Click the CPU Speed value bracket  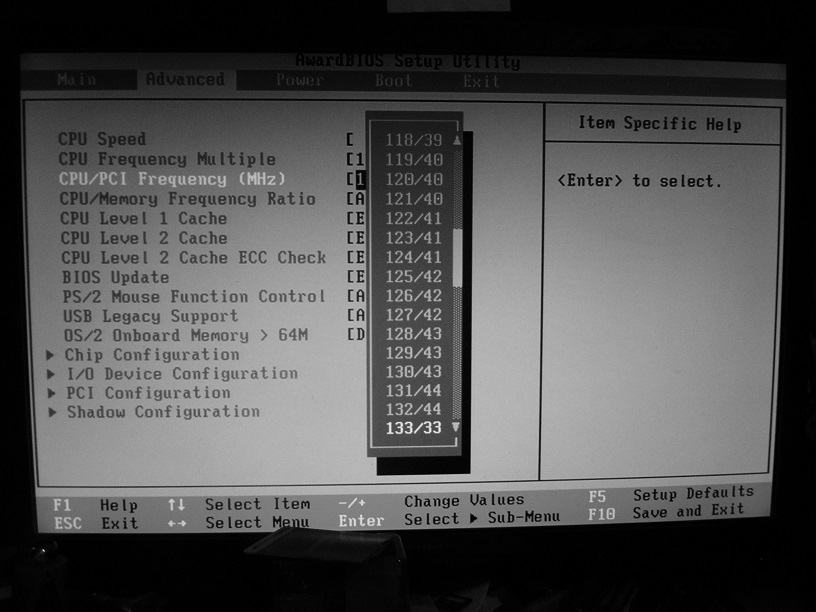350,139
